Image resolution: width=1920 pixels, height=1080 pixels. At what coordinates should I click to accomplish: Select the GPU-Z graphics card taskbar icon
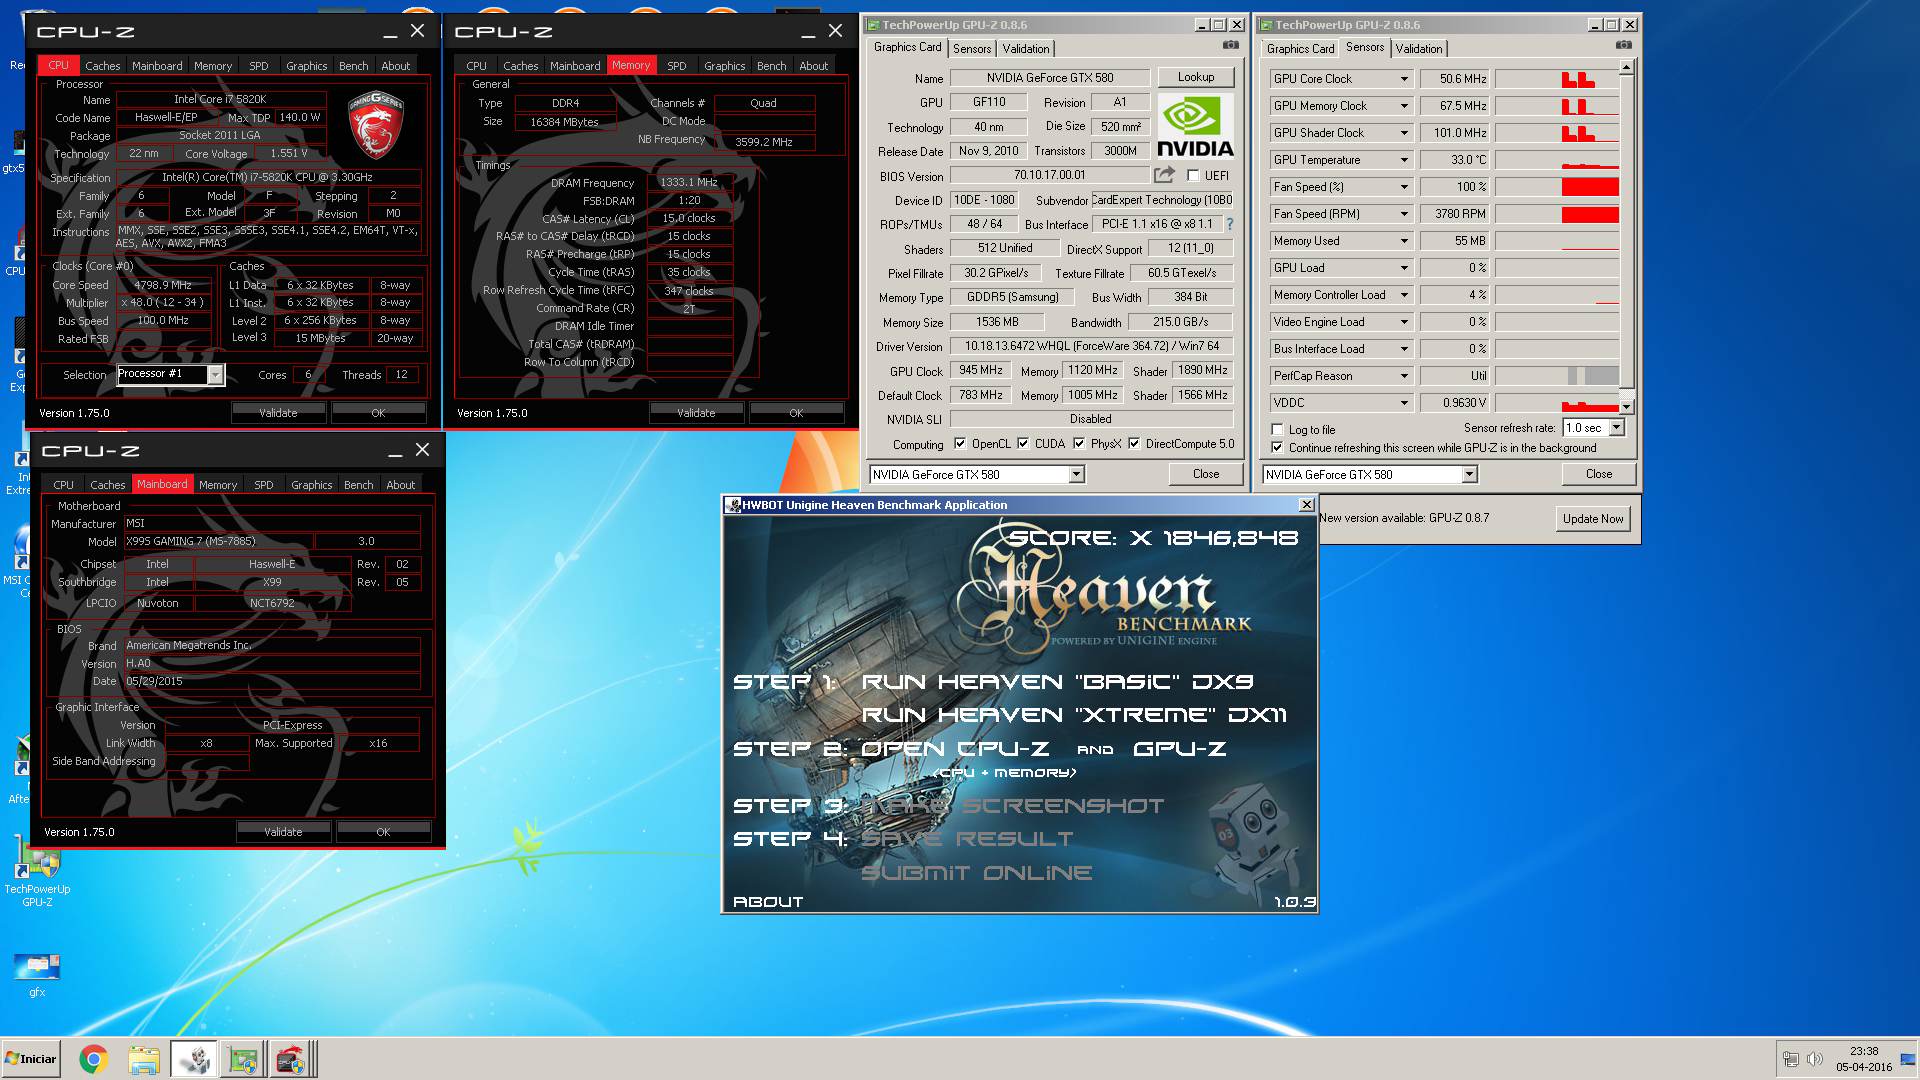point(243,1059)
